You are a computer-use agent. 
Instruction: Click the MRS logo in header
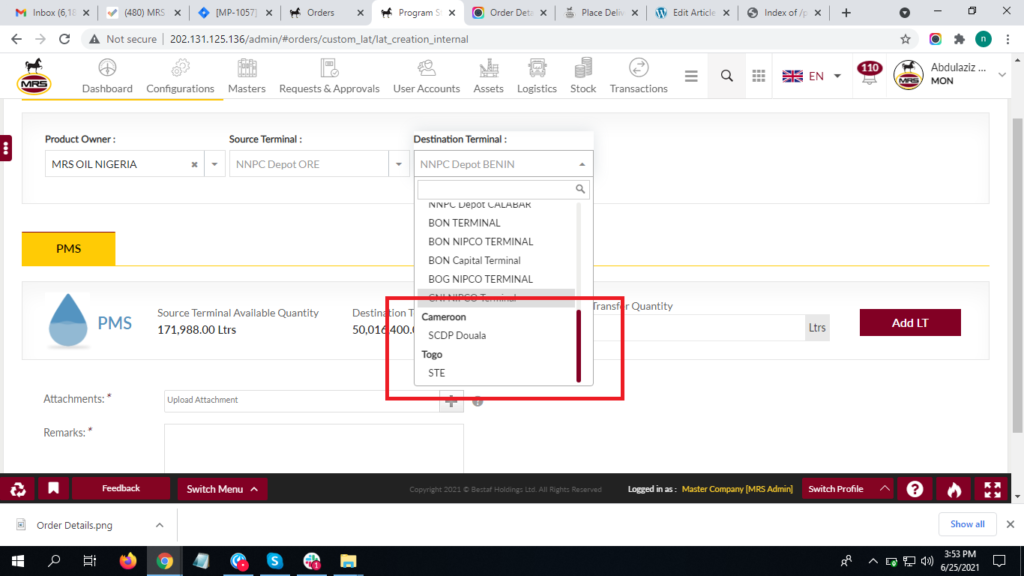coord(34,76)
